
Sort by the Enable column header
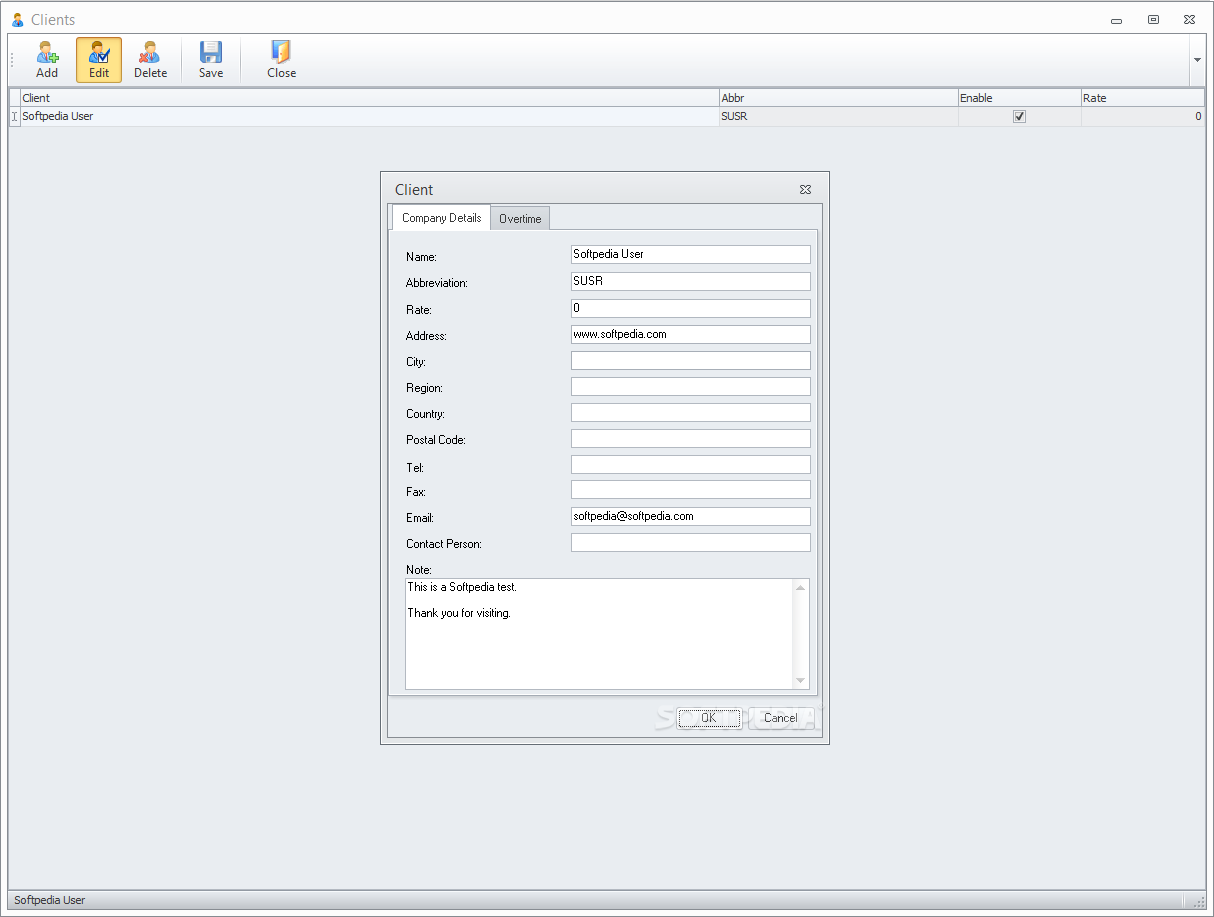tap(1019, 98)
